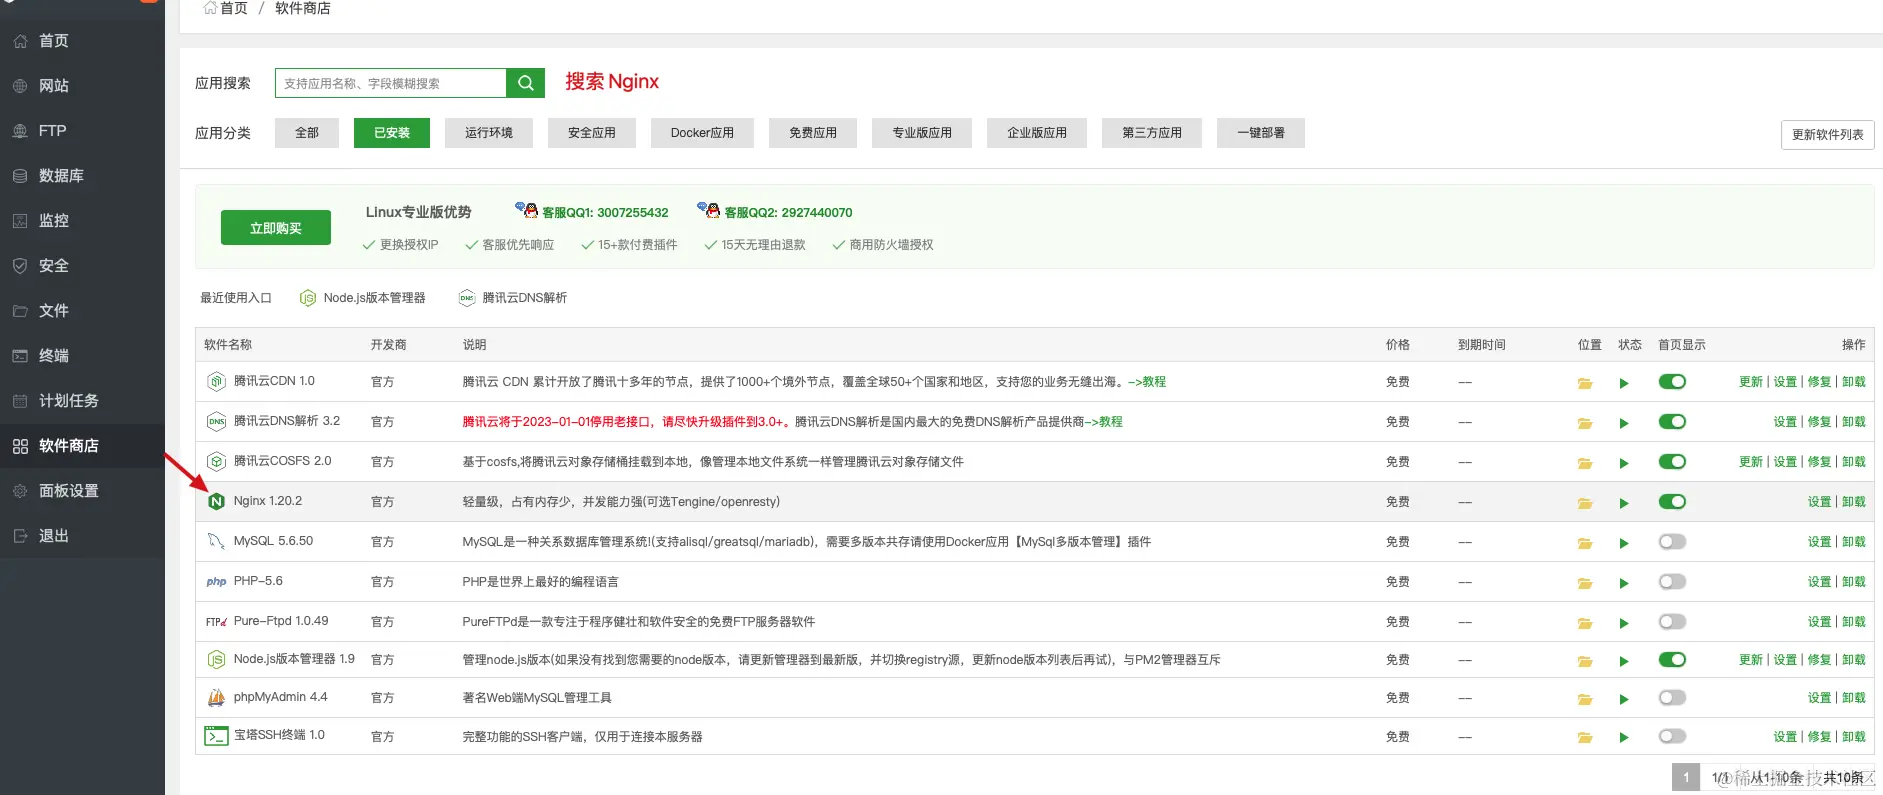
Task: Click 修复 link for 腾讯云DNS解析 3.2
Action: coord(1819,422)
